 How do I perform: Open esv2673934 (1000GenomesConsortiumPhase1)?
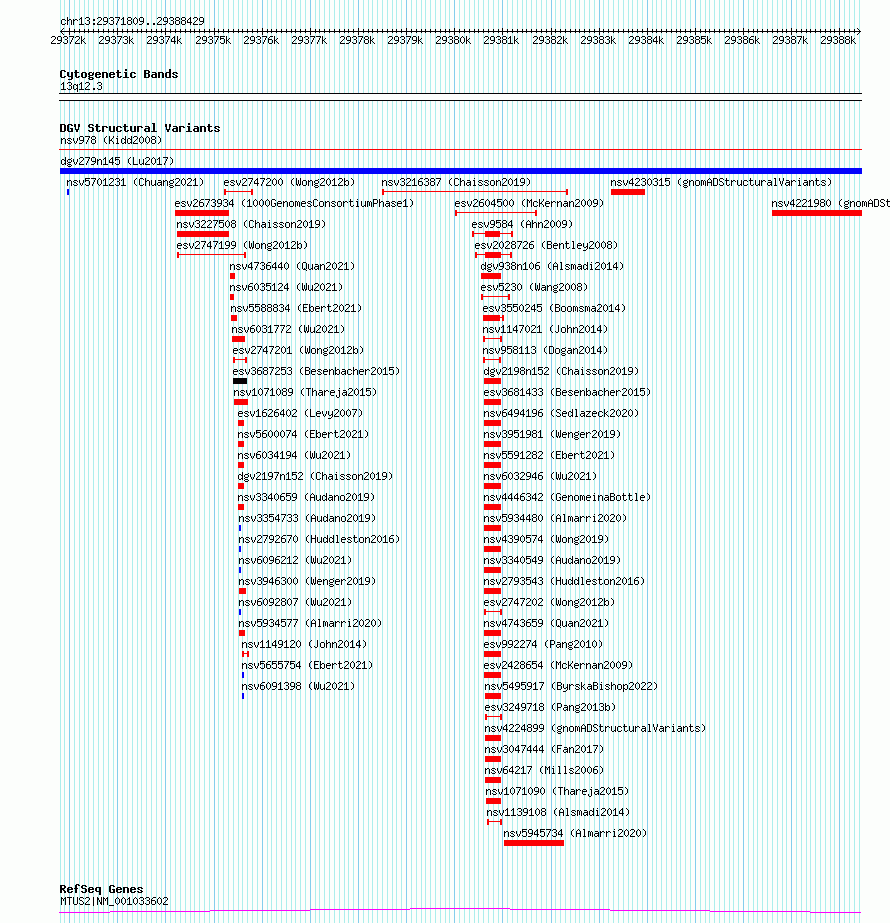click(x=294, y=203)
